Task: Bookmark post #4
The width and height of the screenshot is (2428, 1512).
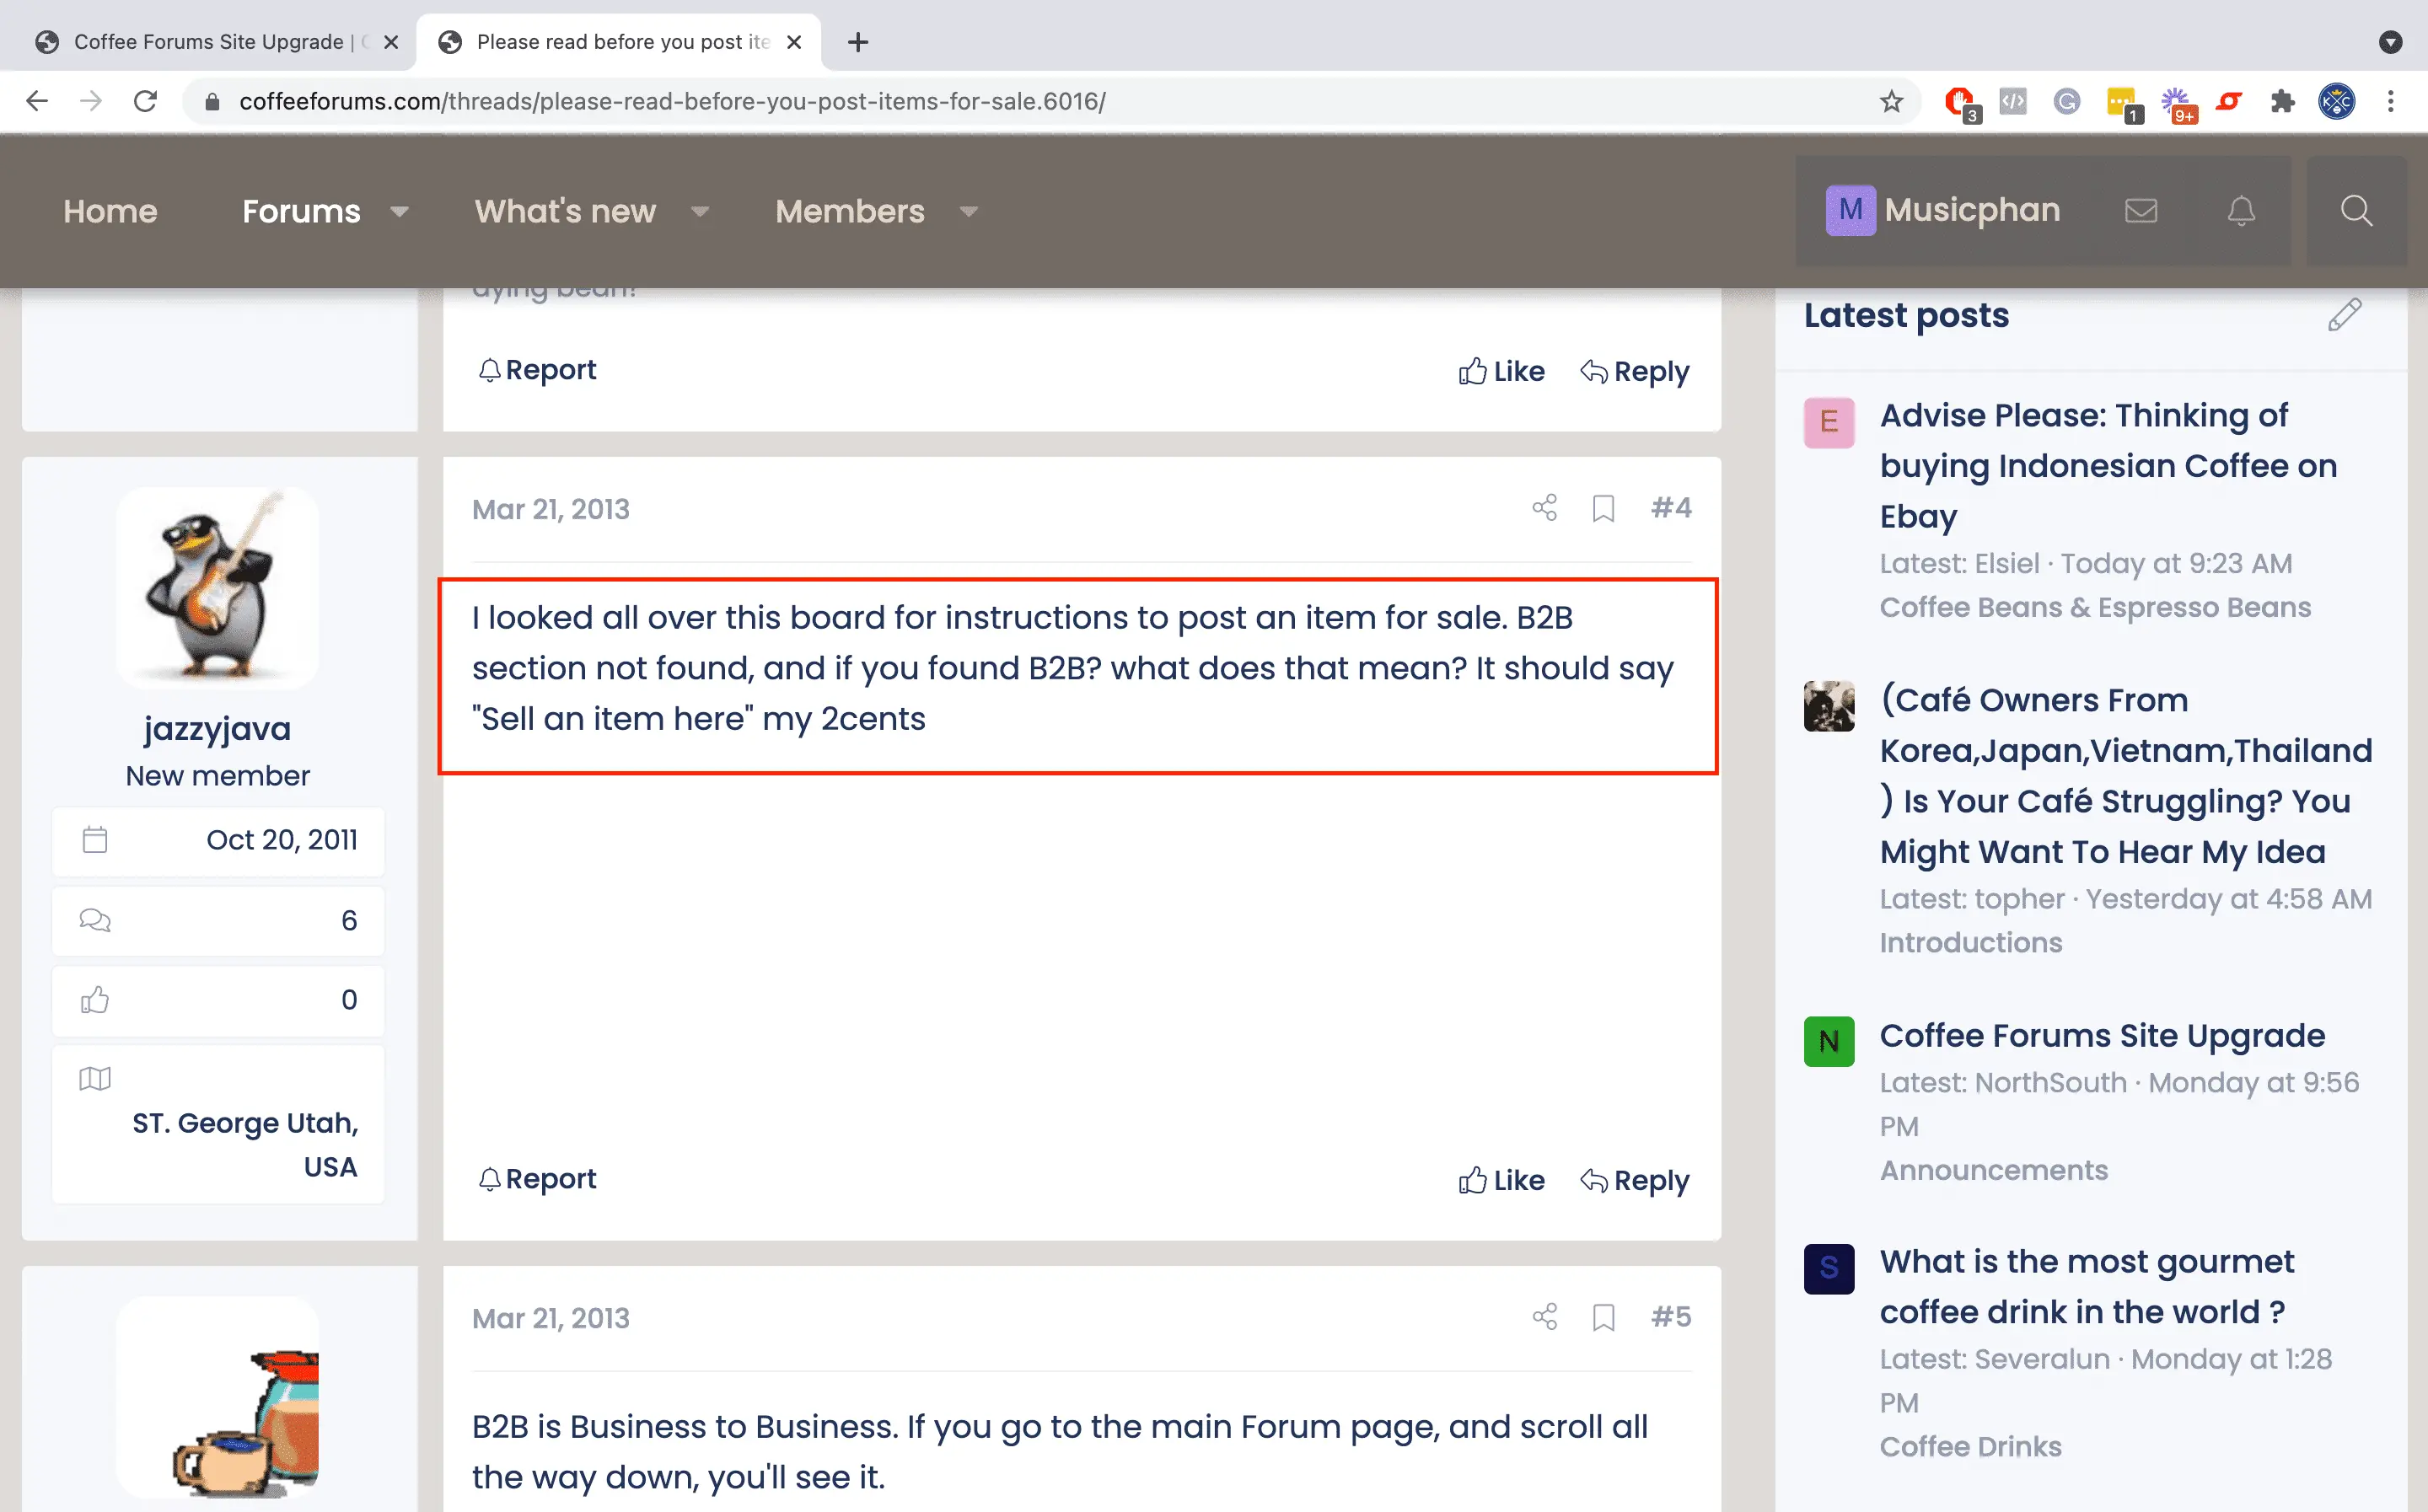Action: [x=1603, y=508]
